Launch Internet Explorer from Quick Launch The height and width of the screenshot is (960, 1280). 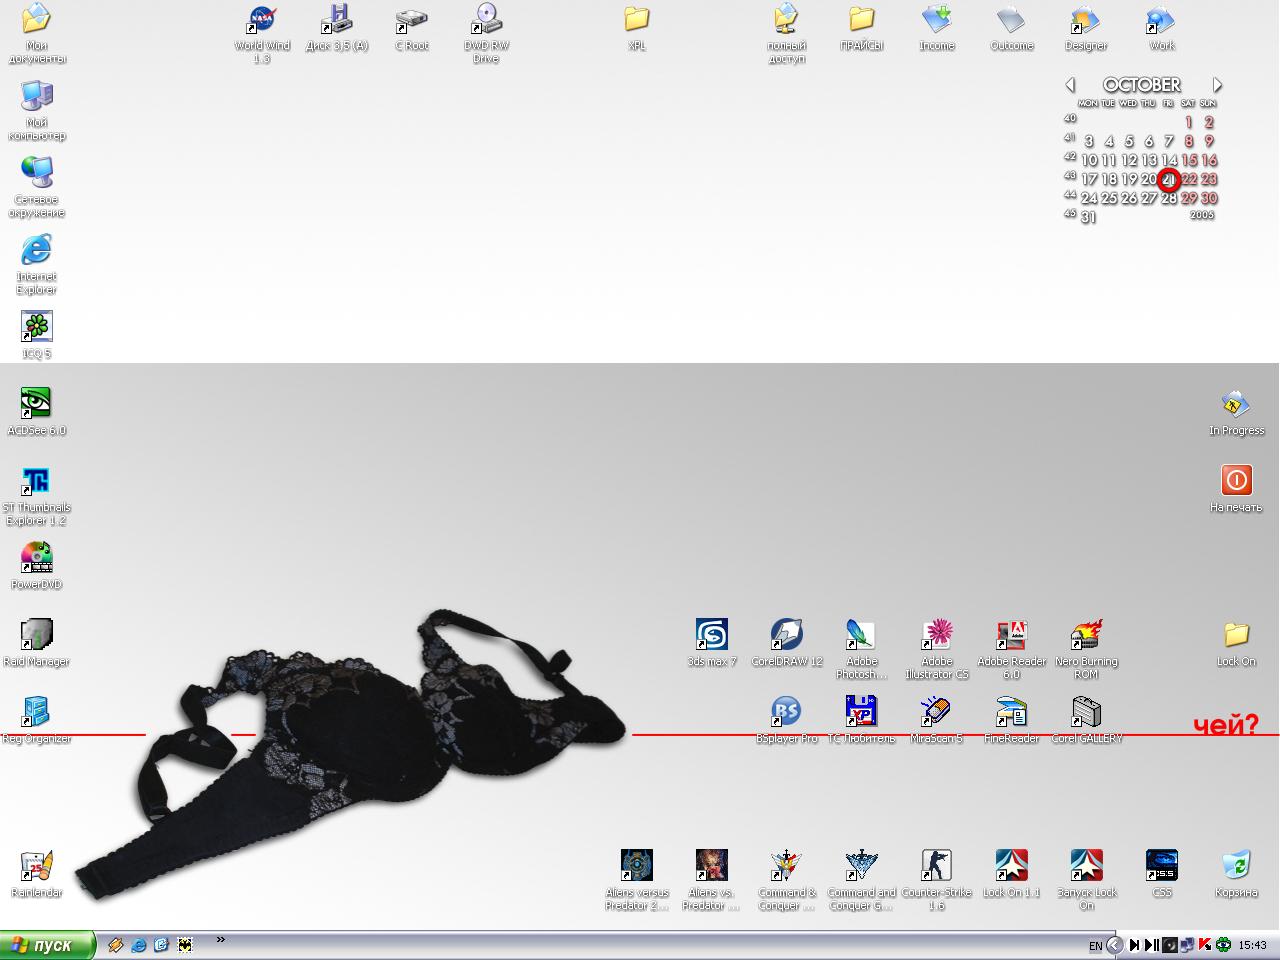[x=139, y=945]
